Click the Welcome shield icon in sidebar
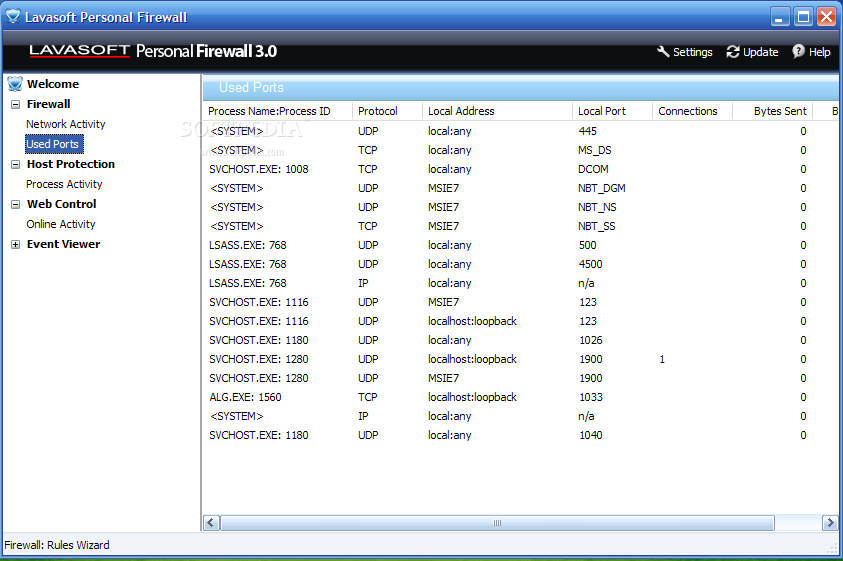The image size is (843, 561). coord(15,84)
